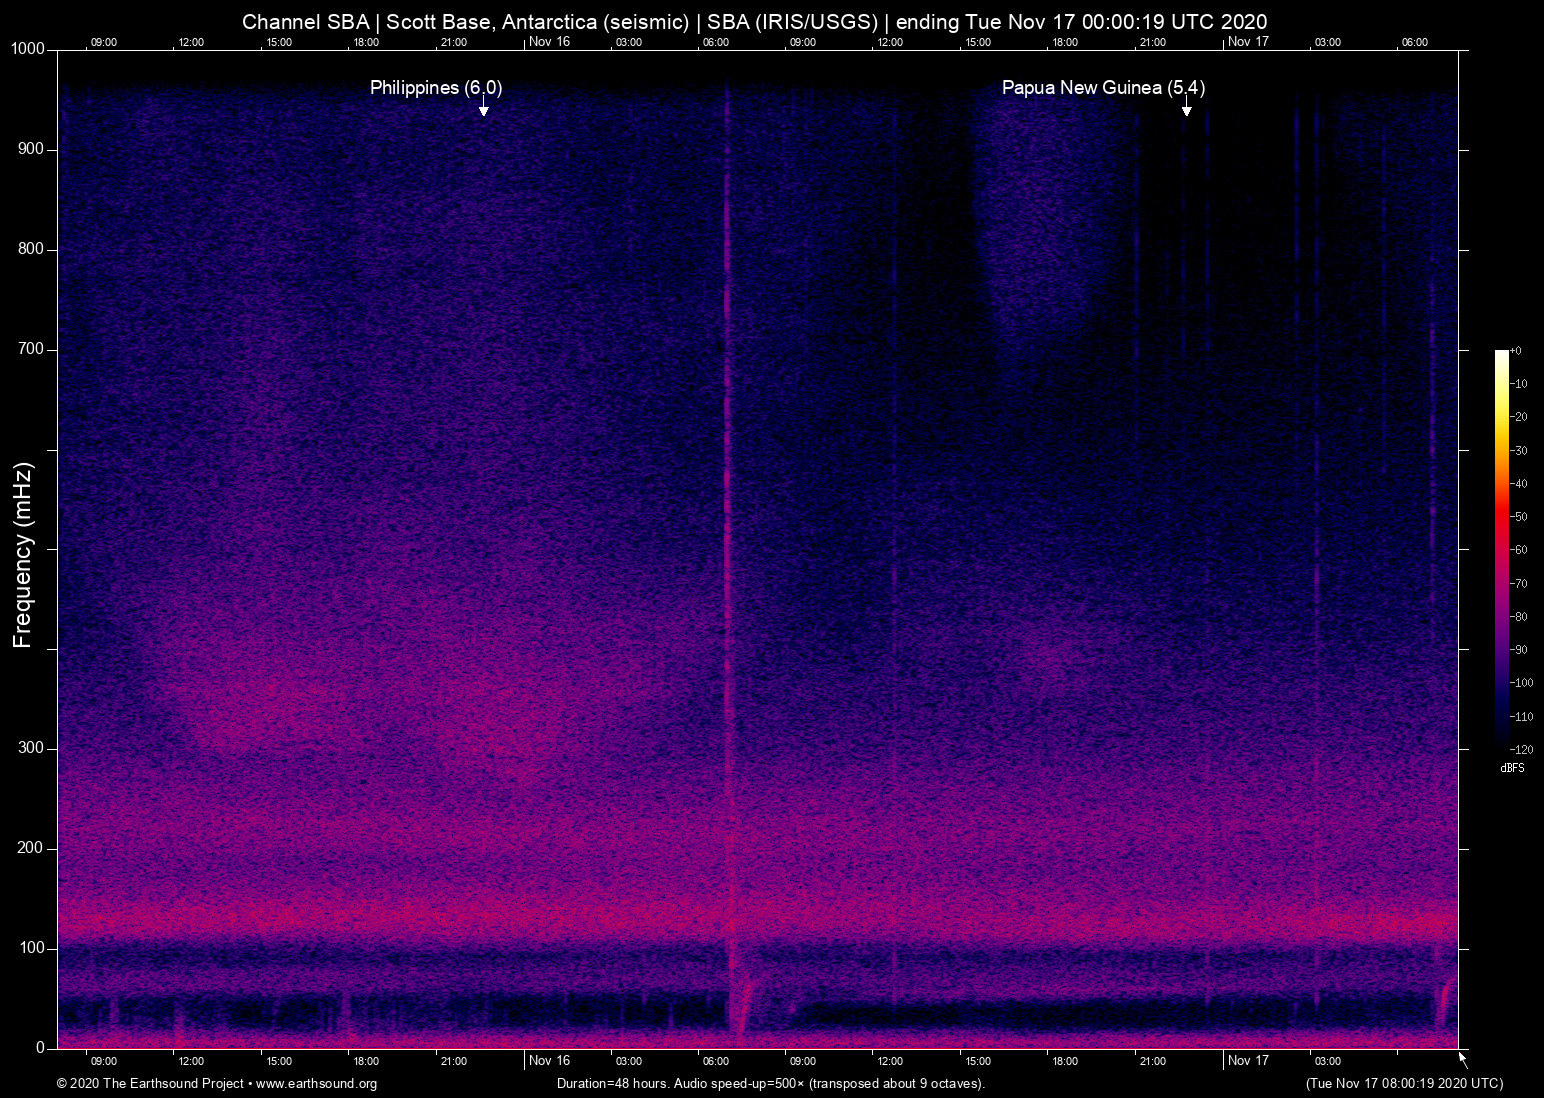Click the Tue Nov 17 08:00:19 timestamp in footer

click(1404, 1084)
